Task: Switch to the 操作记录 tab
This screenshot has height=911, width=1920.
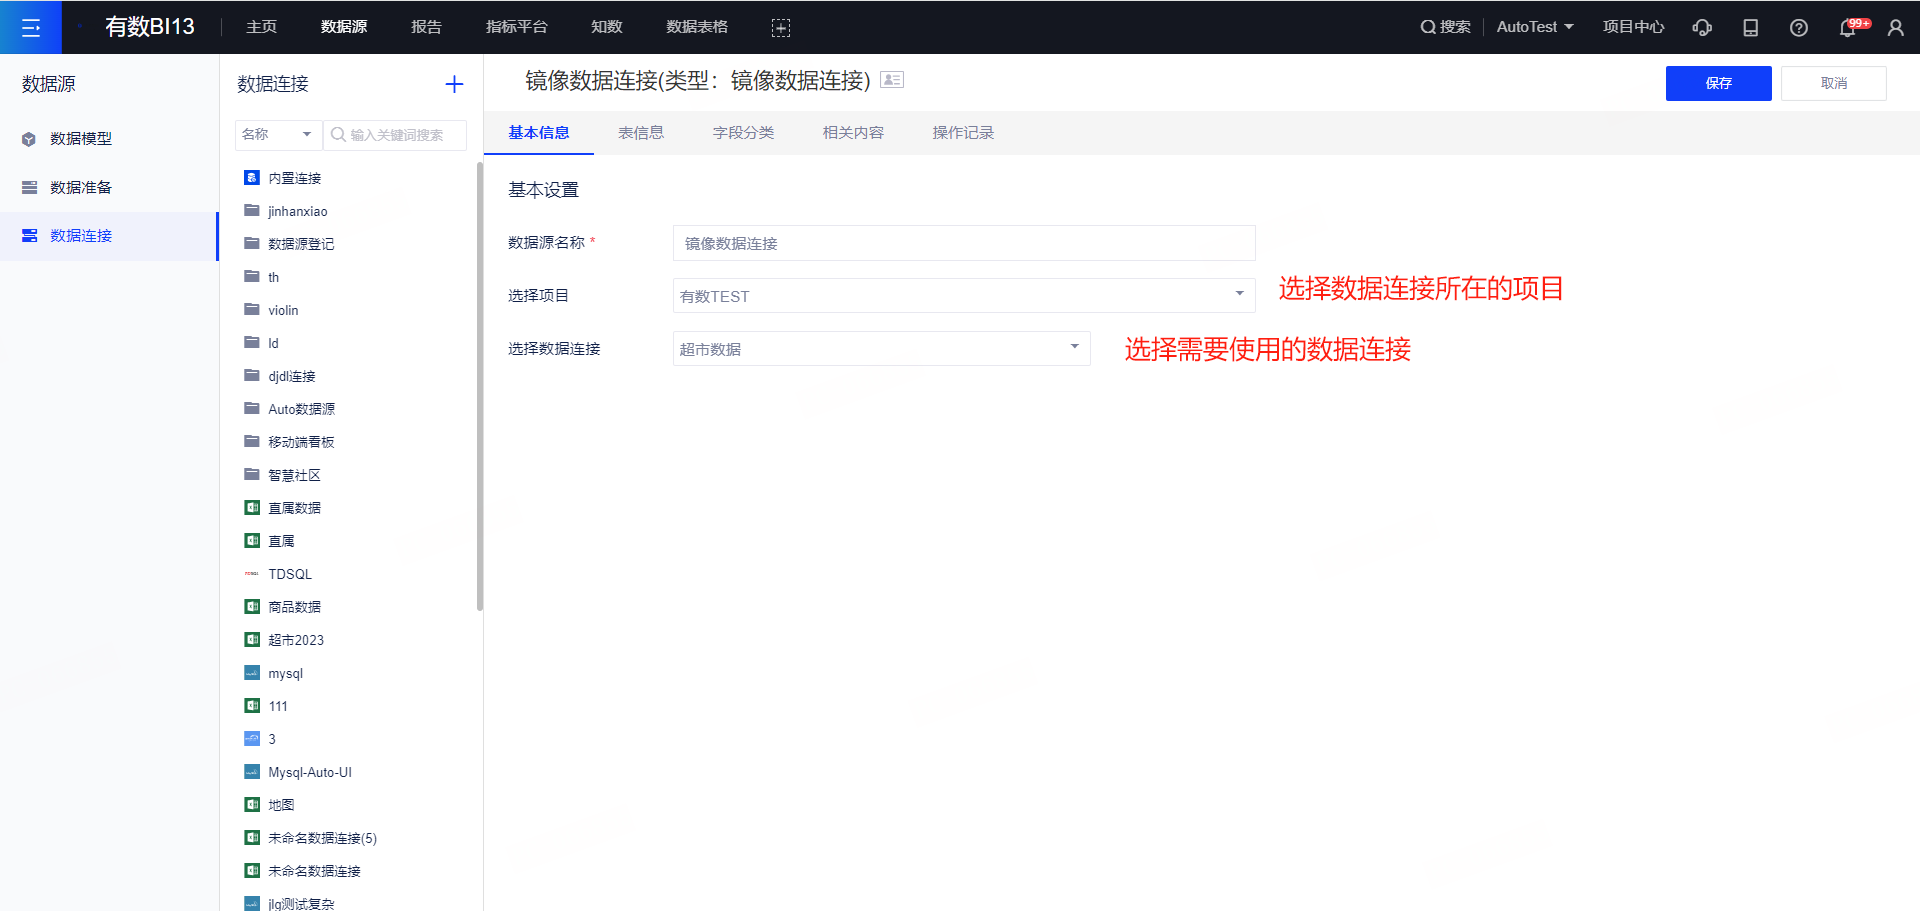Action: (962, 133)
